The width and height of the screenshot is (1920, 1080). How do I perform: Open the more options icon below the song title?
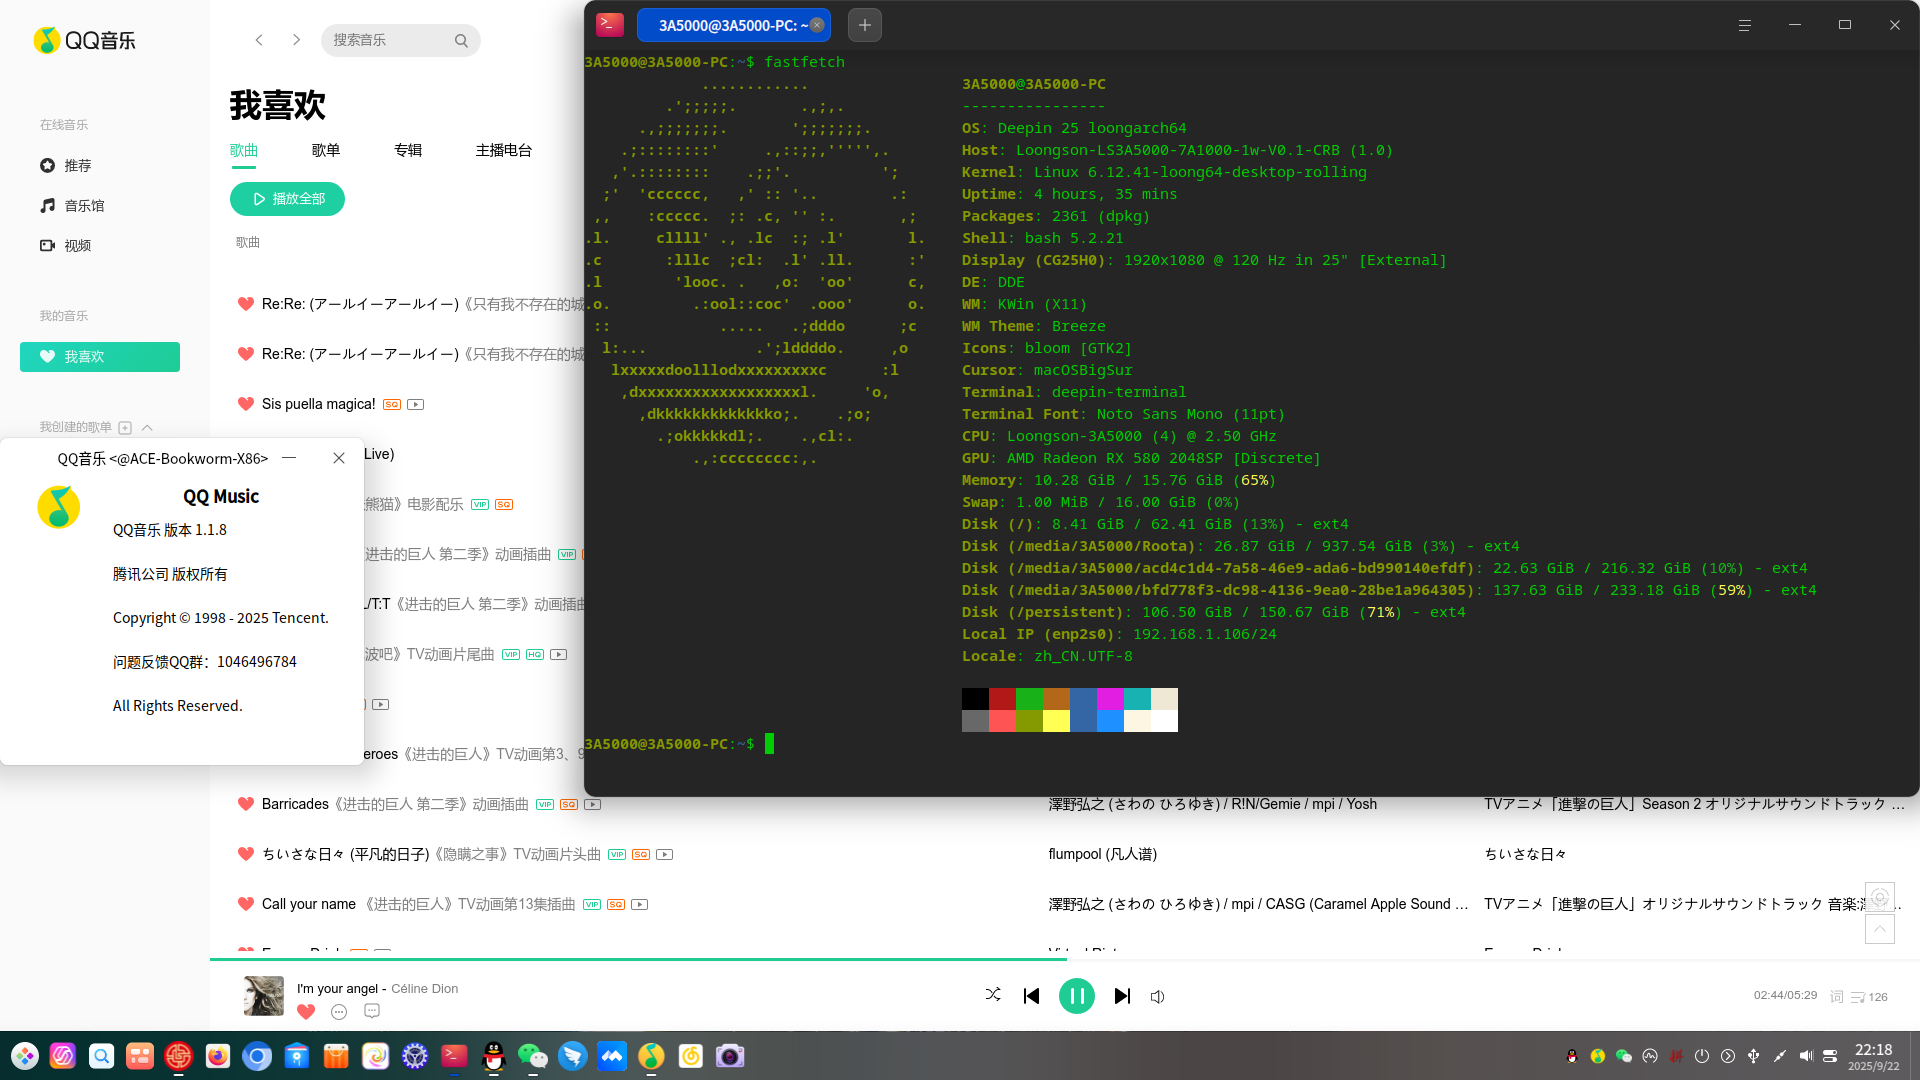click(x=339, y=1012)
